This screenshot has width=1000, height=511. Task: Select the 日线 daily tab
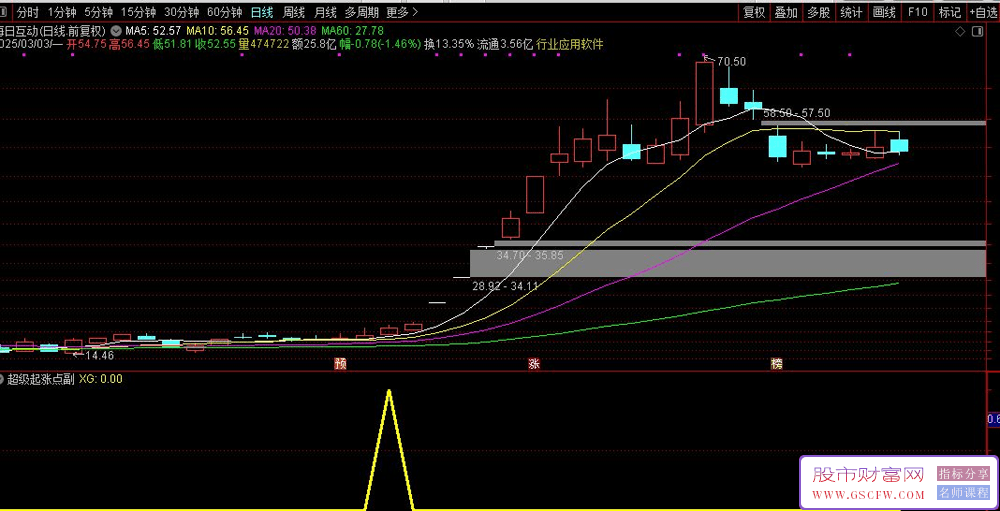click(262, 12)
